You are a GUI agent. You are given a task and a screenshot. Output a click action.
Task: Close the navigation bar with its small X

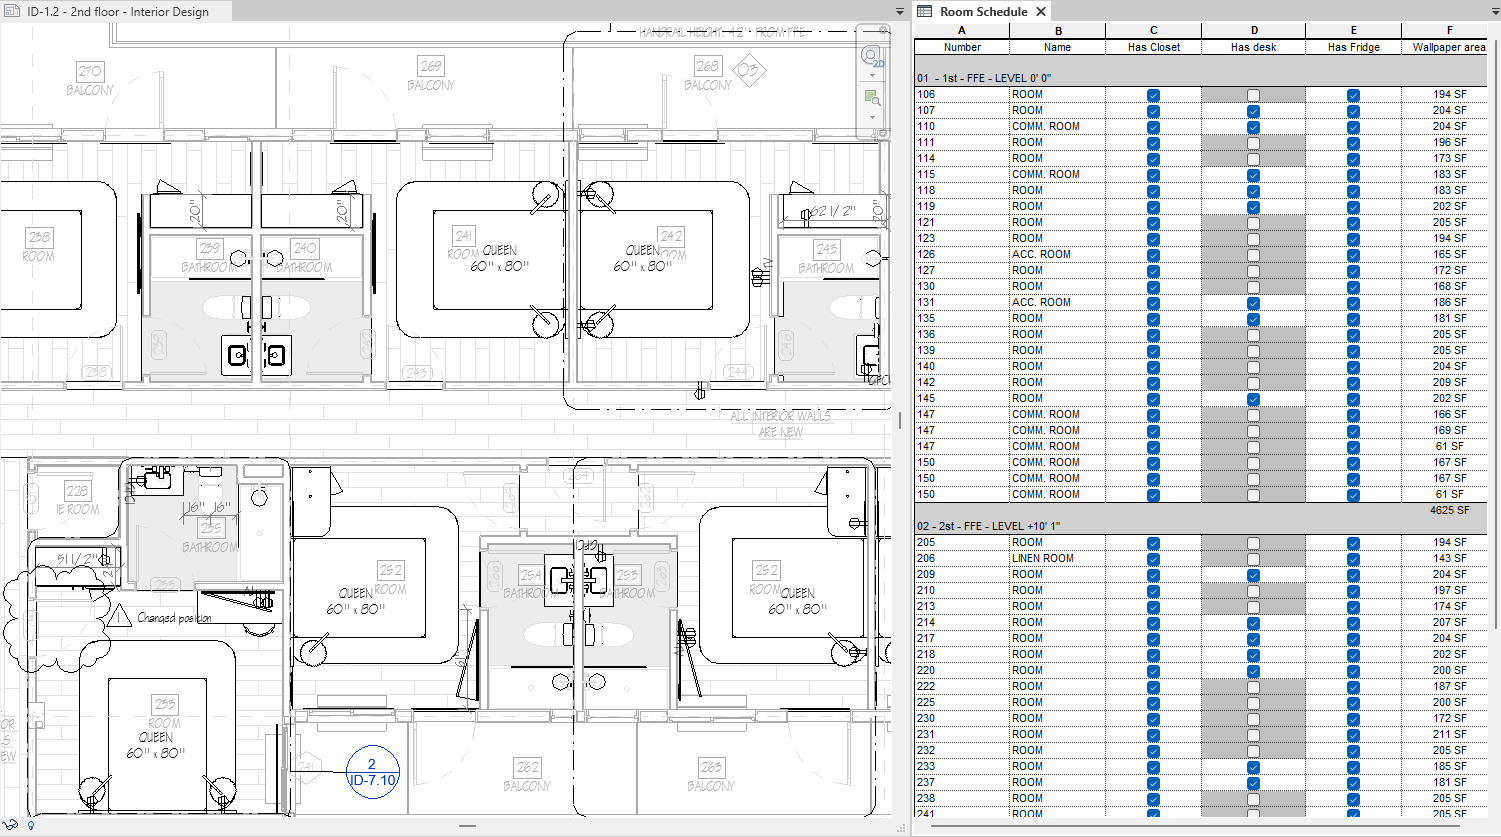[883, 31]
